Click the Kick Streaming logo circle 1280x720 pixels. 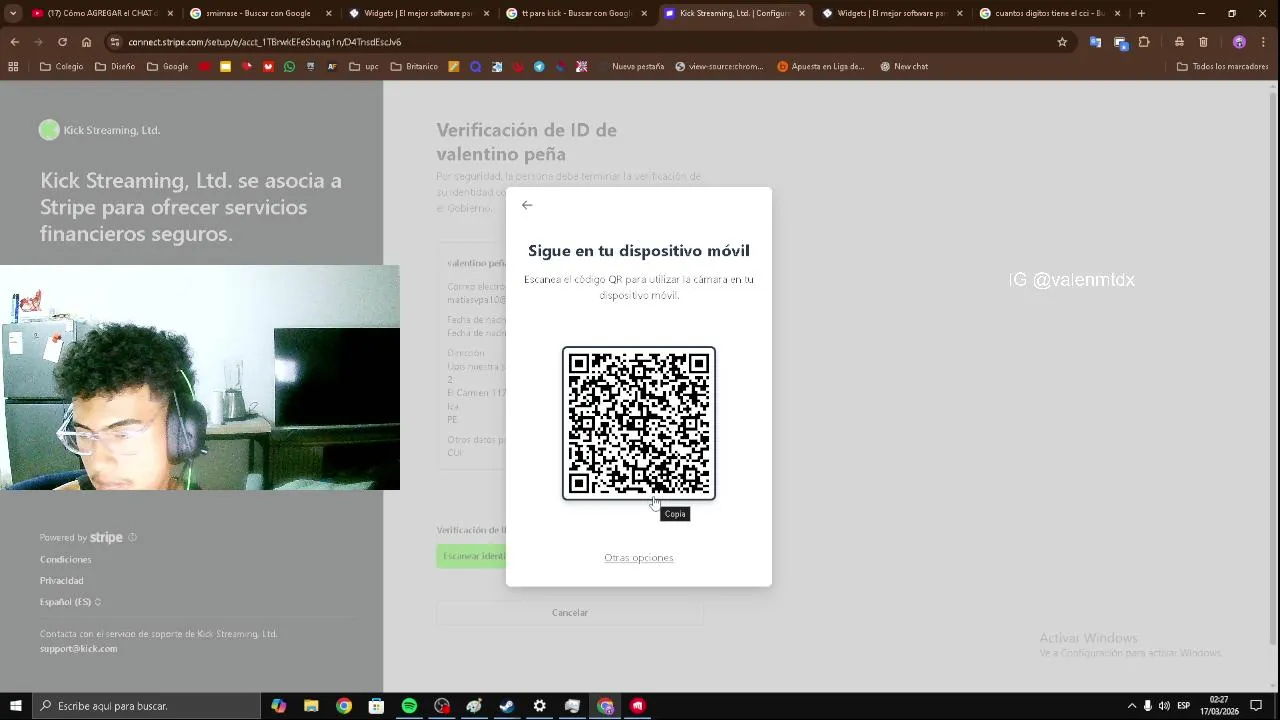[x=49, y=130]
